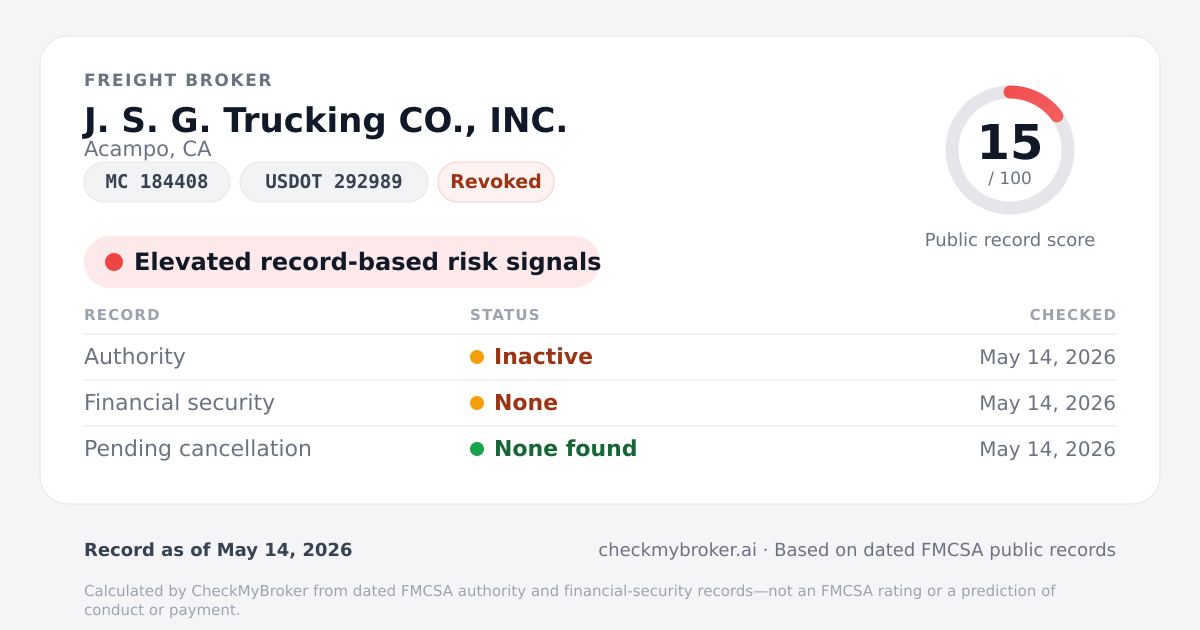Click the RECORD column header

pyautogui.click(x=122, y=315)
